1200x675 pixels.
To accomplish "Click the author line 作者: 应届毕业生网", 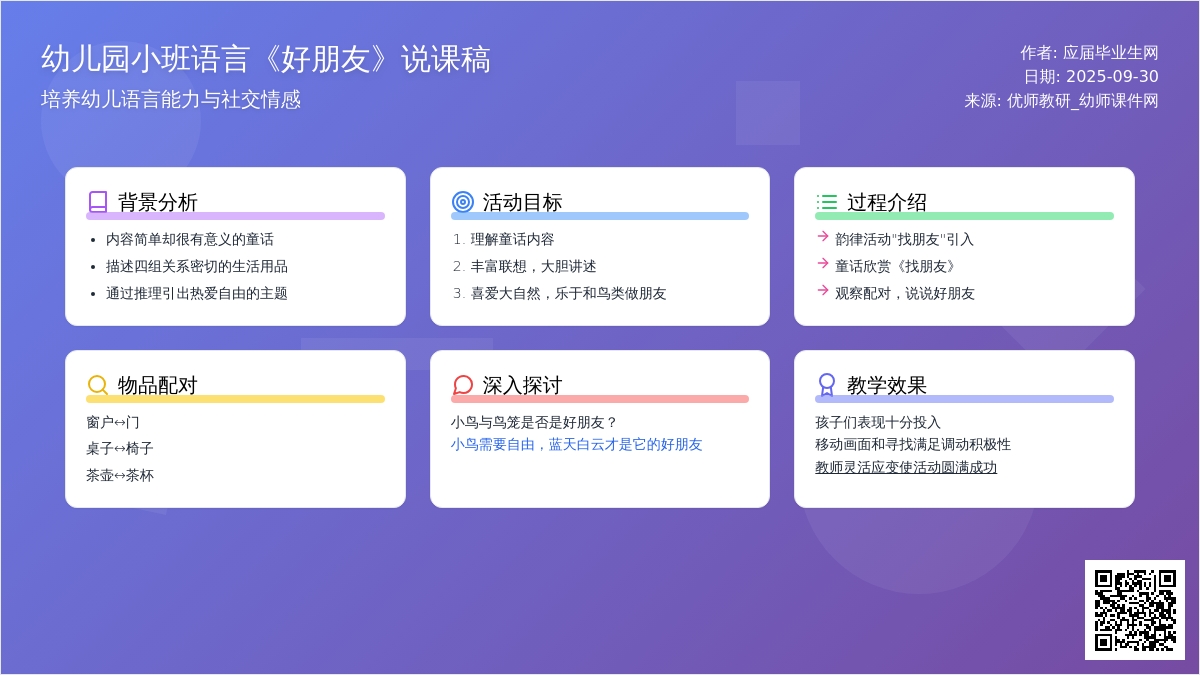I will click(1089, 53).
